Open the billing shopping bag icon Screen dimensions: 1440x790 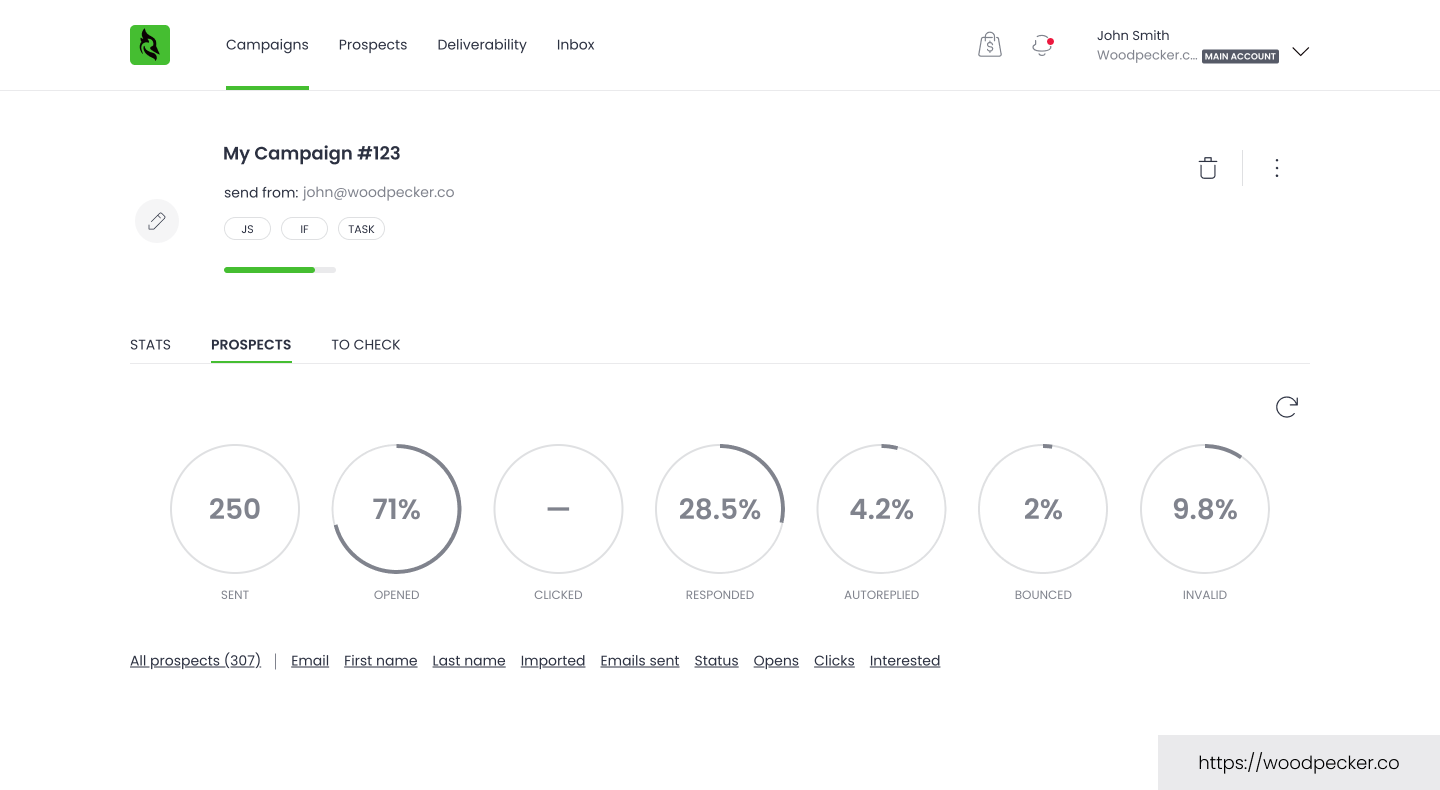coord(989,45)
